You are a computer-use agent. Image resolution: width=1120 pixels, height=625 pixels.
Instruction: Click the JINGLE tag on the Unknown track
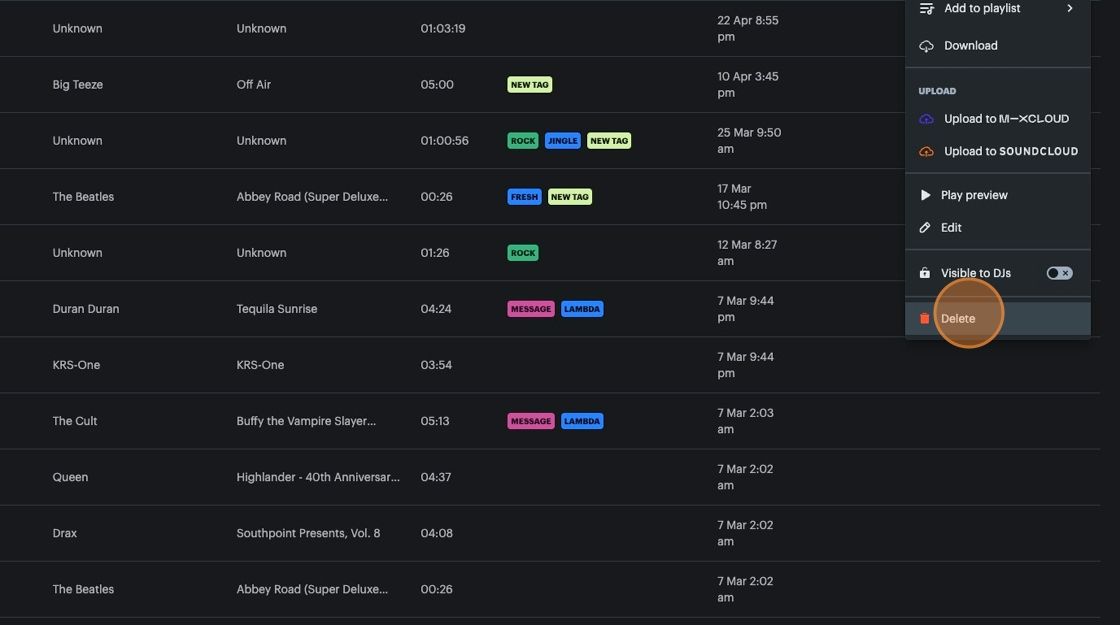[562, 141]
